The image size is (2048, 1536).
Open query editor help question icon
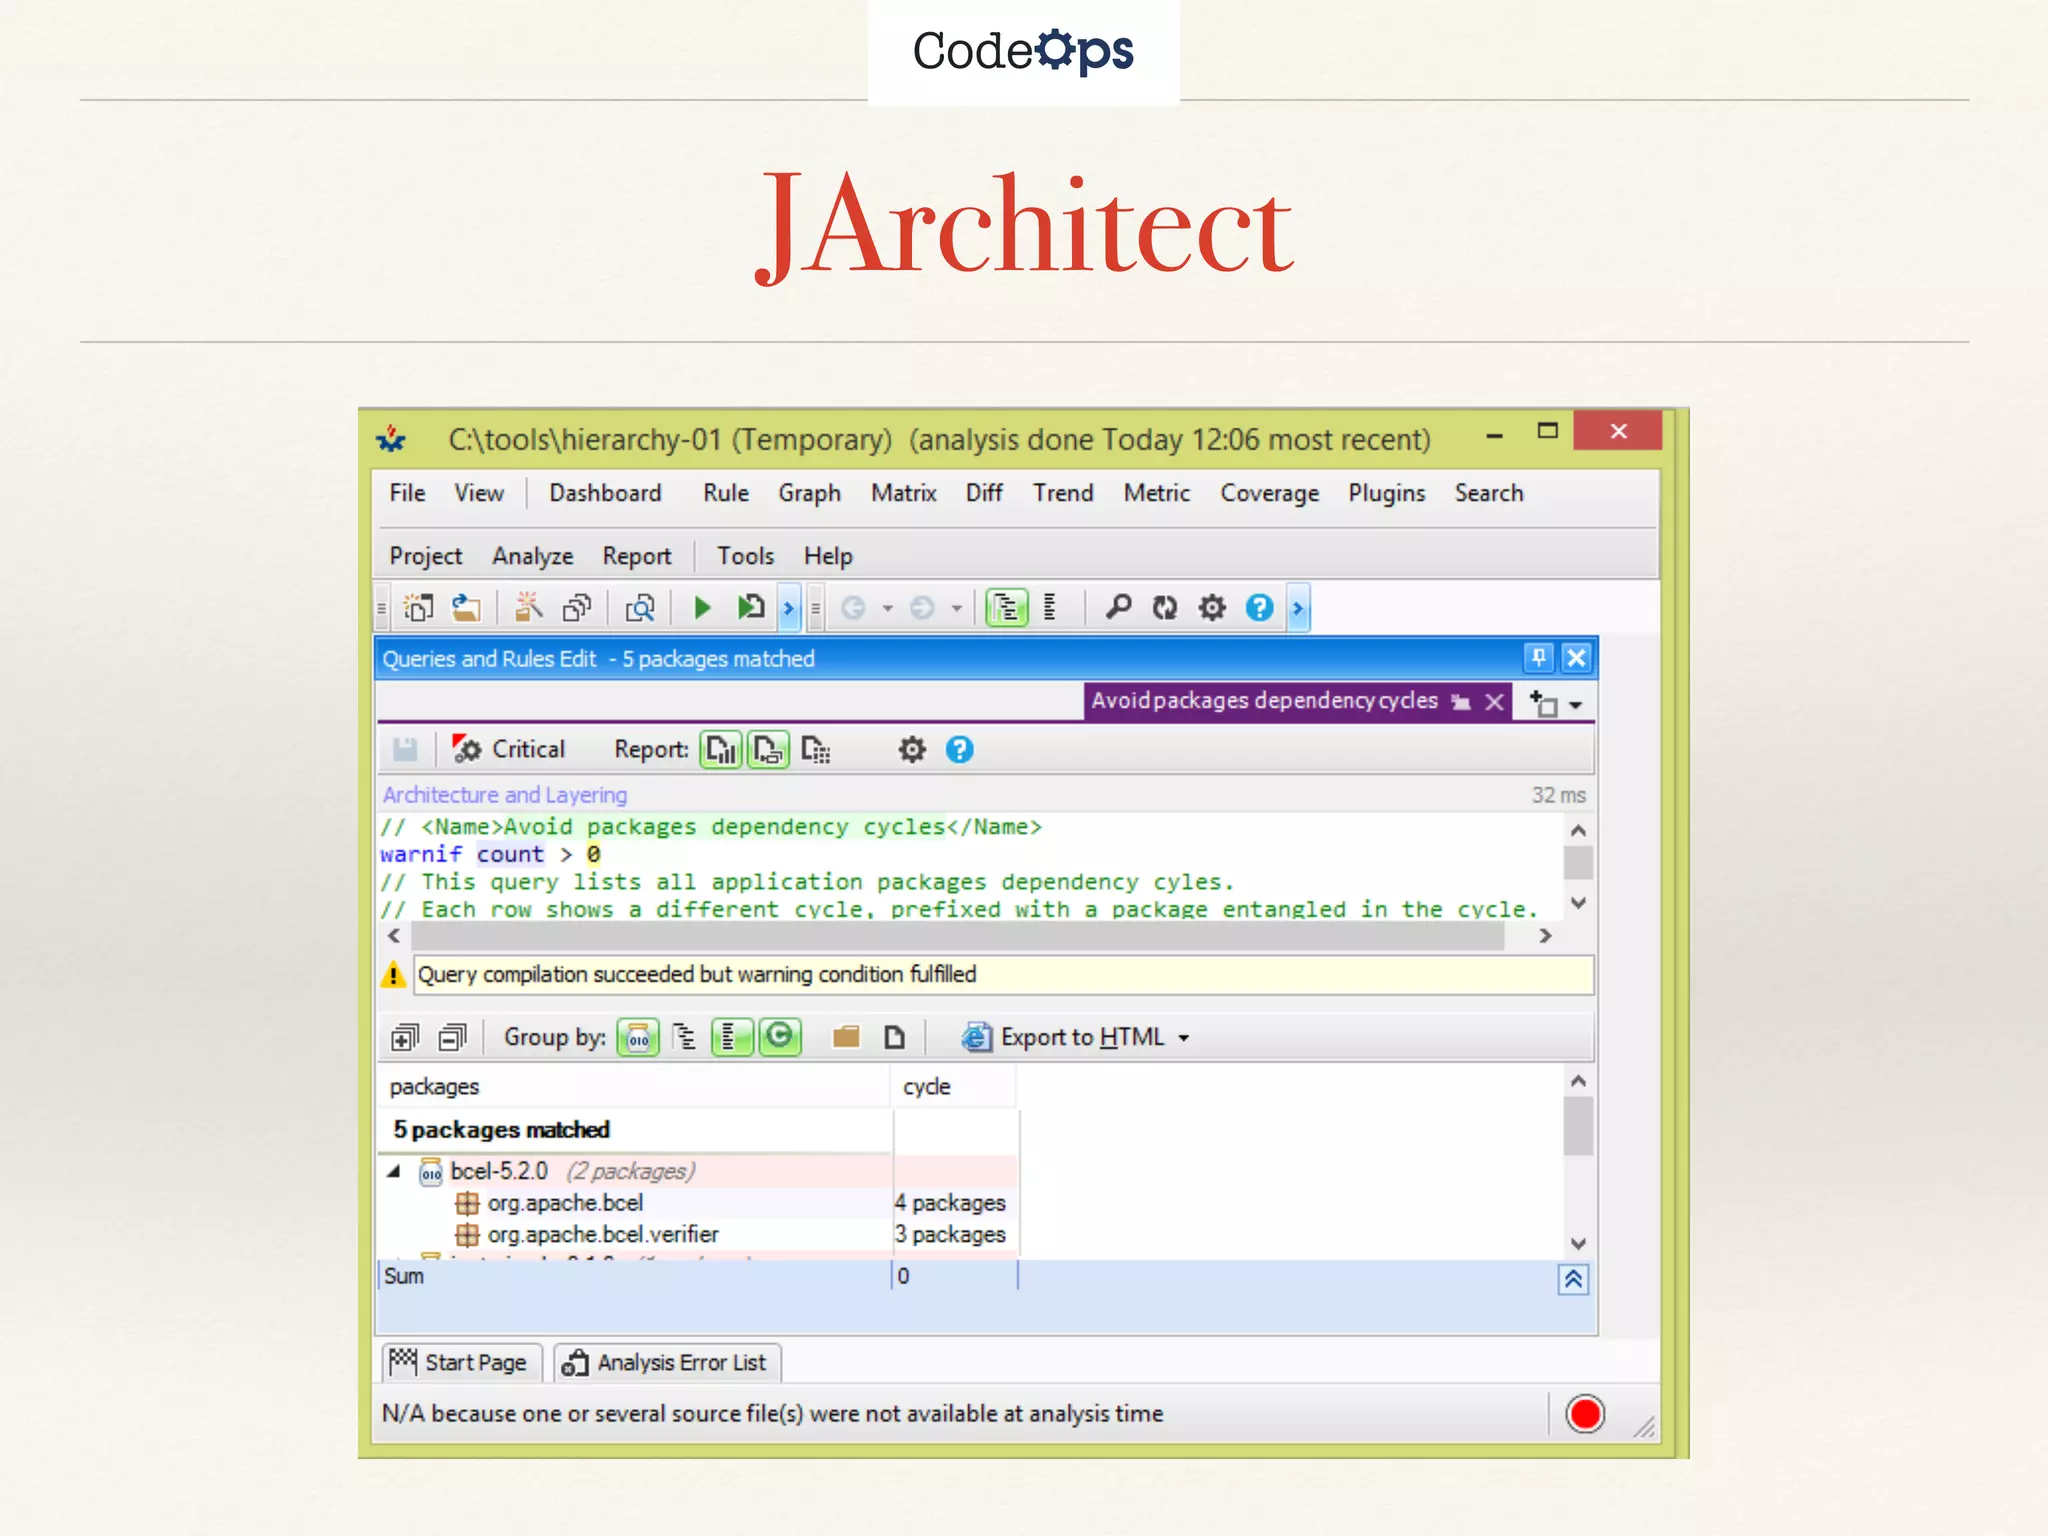coord(960,749)
